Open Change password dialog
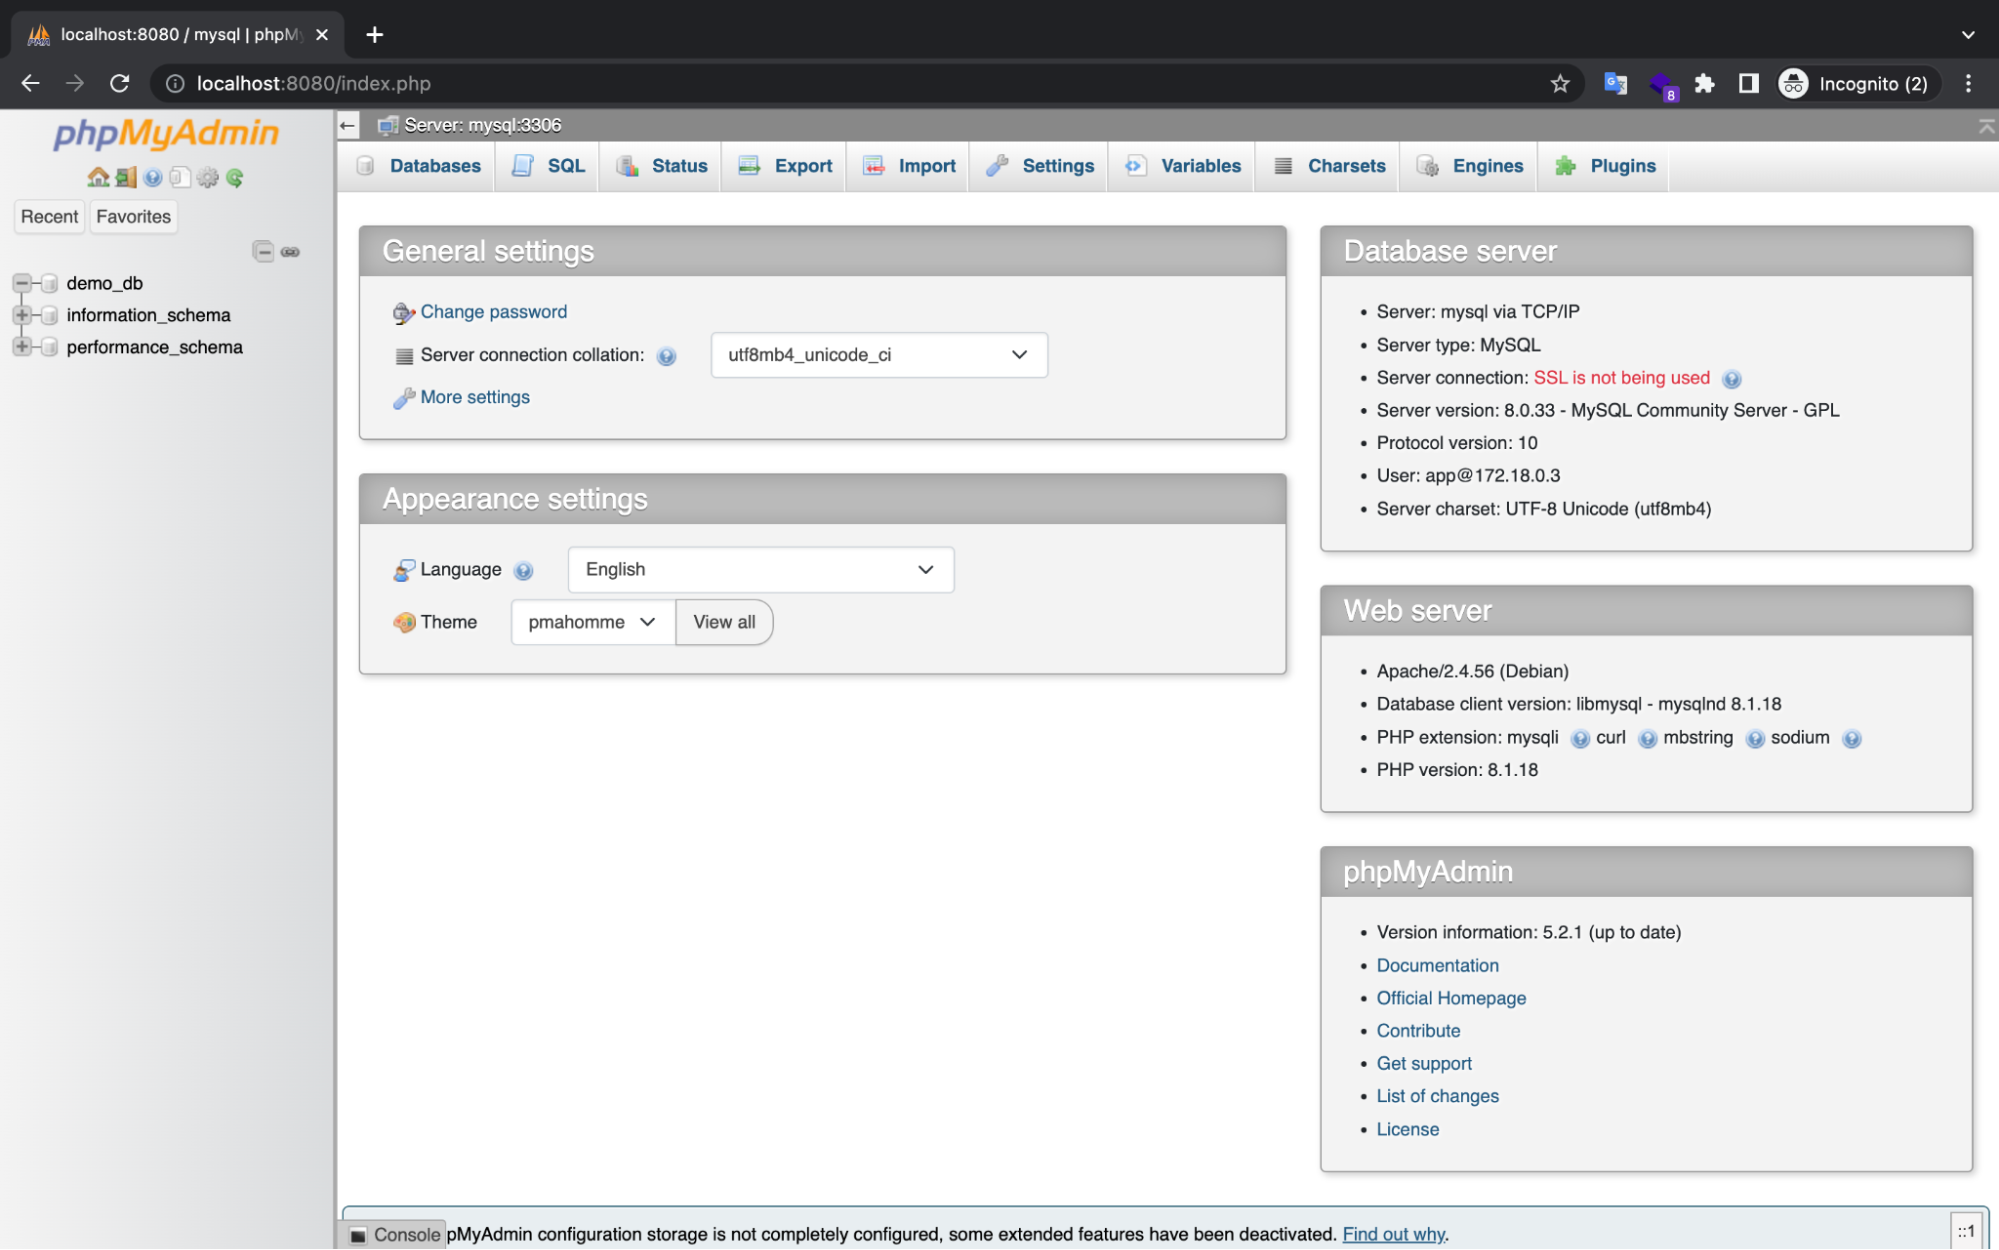 point(493,311)
